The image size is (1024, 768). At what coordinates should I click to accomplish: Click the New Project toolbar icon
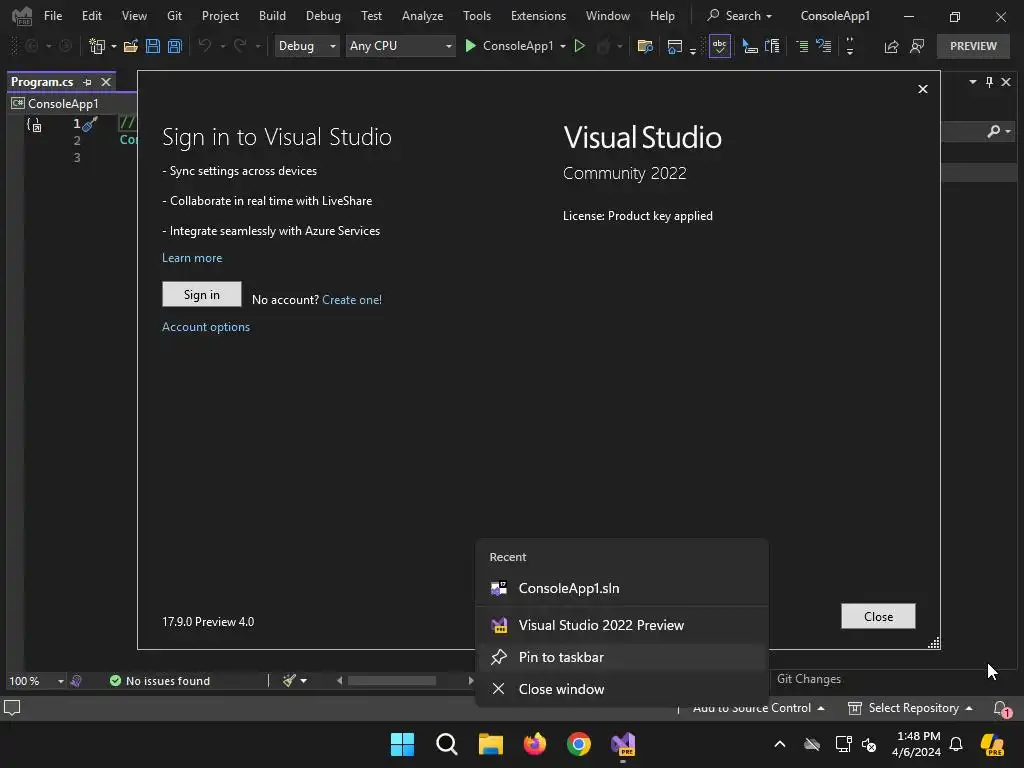pyautogui.click(x=97, y=46)
